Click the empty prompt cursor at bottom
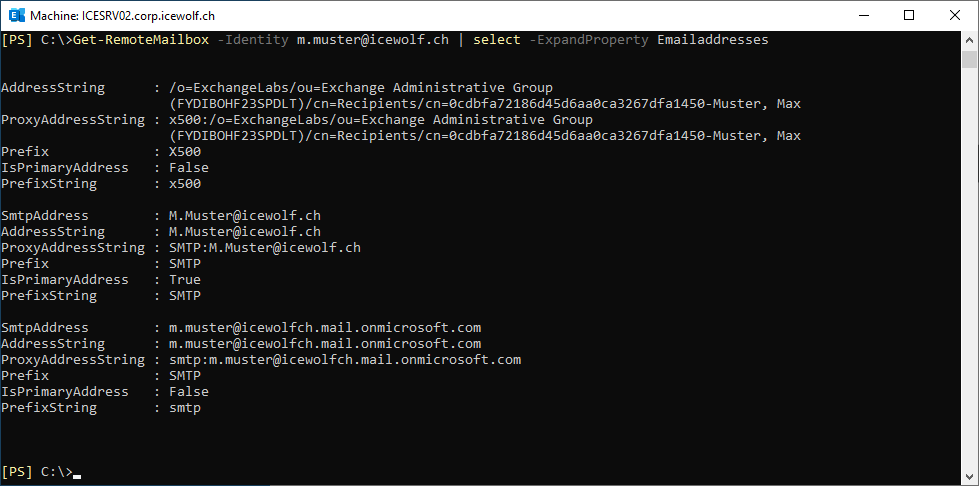 coord(77,474)
